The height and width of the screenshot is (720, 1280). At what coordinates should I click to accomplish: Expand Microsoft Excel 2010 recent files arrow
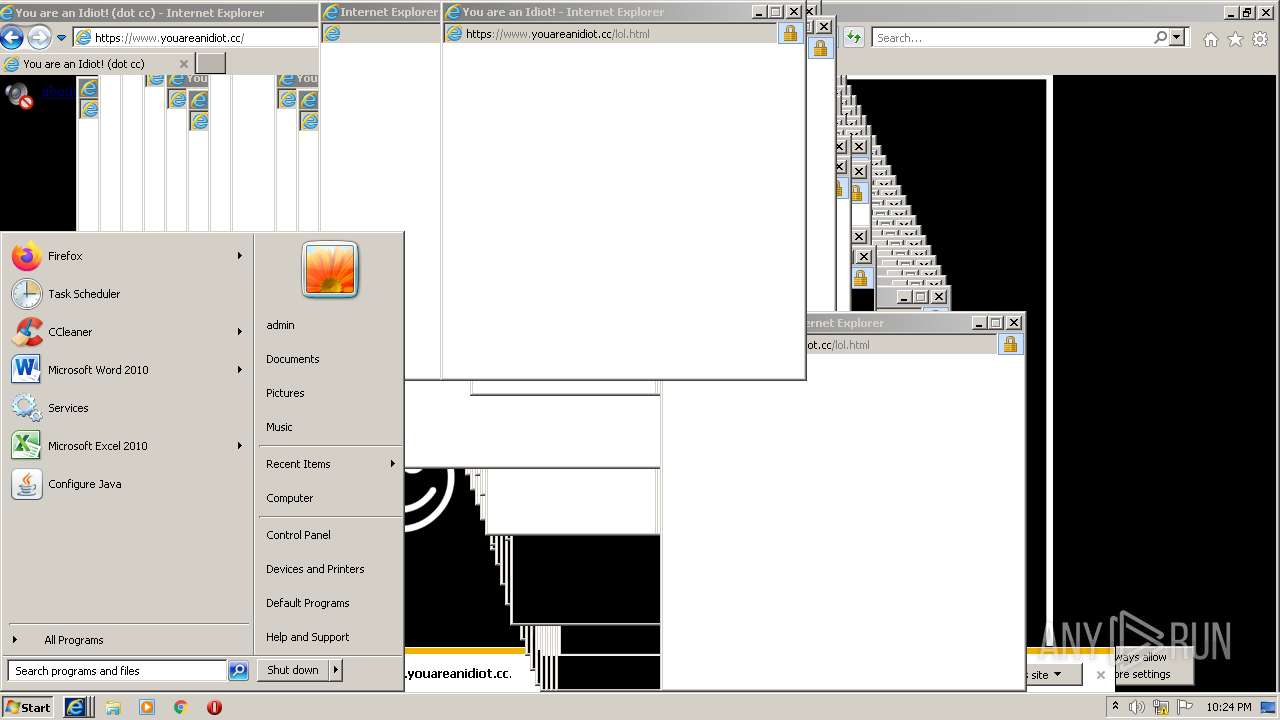click(240, 446)
